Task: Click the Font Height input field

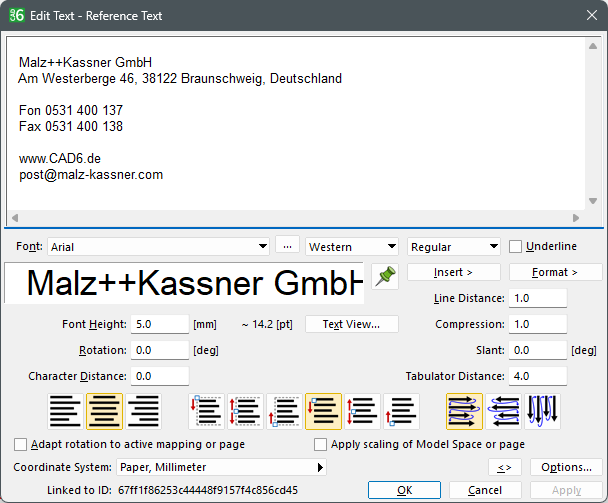Action: coord(160,324)
